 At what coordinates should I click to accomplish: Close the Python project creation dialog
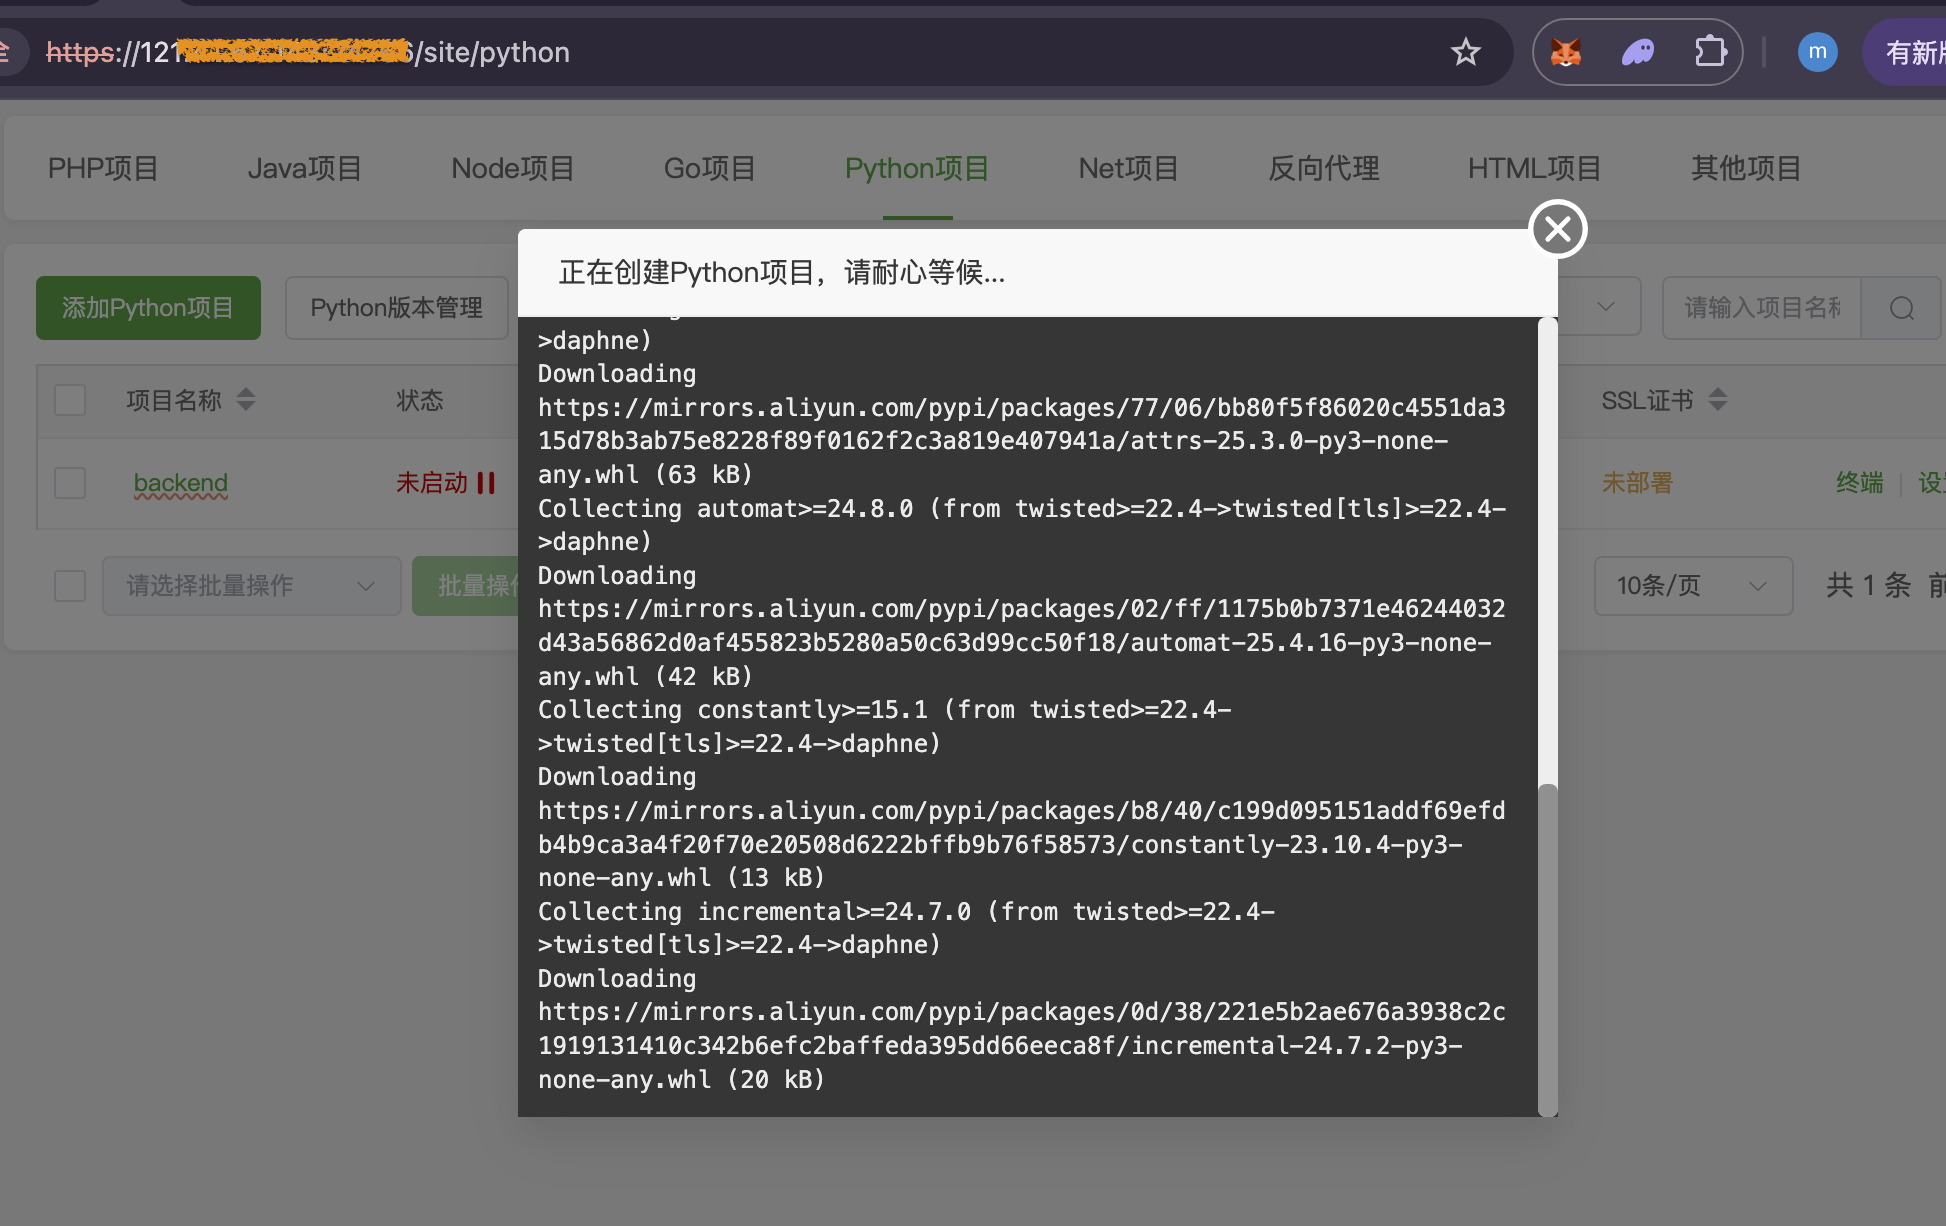tap(1558, 230)
